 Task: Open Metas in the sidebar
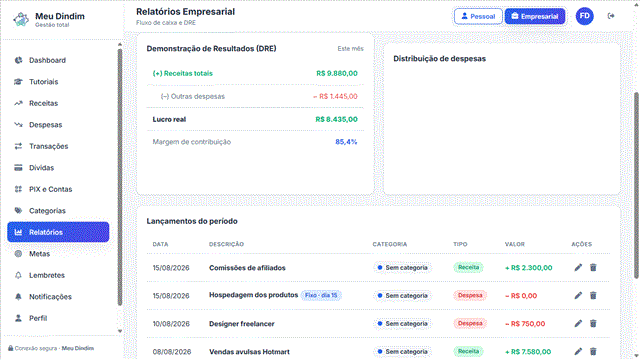click(x=58, y=253)
